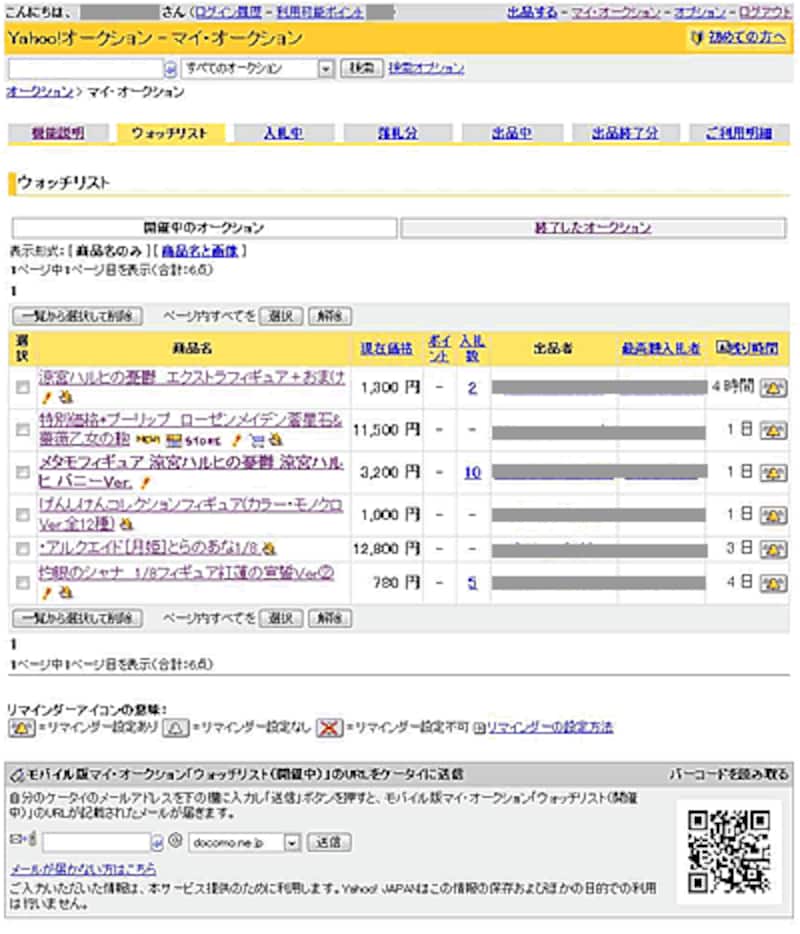
Task: Click the NEW badge in ローゼンメイデン row
Action: [x=148, y=440]
